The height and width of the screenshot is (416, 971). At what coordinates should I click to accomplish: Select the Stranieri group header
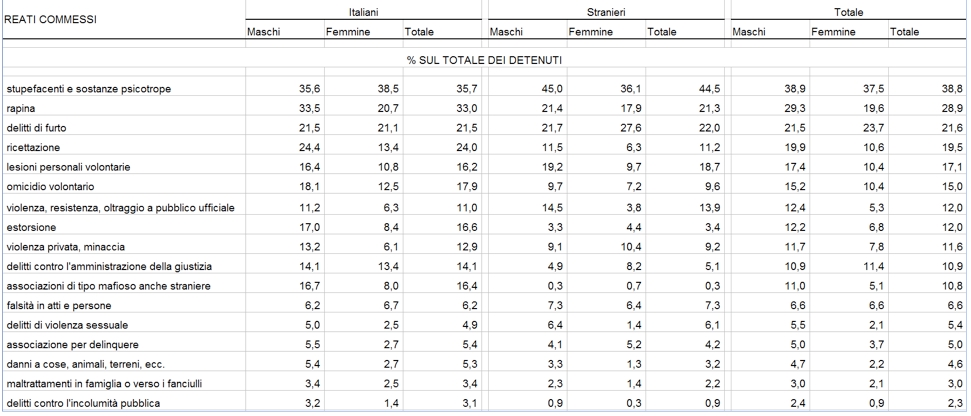tap(606, 10)
